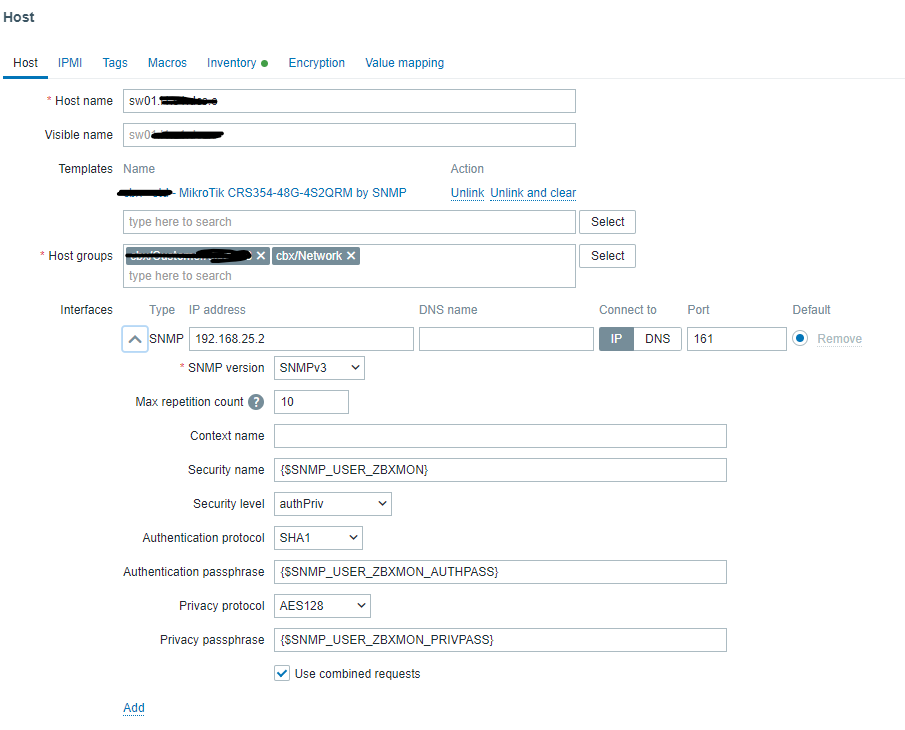Set Connect to option to IP
This screenshot has height=730, width=905.
pyautogui.click(x=616, y=339)
